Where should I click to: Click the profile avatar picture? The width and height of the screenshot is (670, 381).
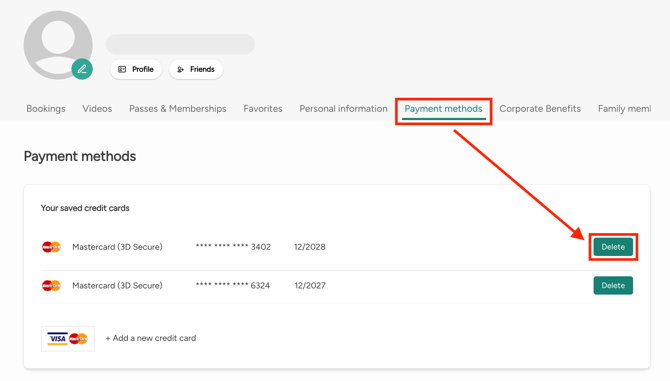tap(58, 45)
